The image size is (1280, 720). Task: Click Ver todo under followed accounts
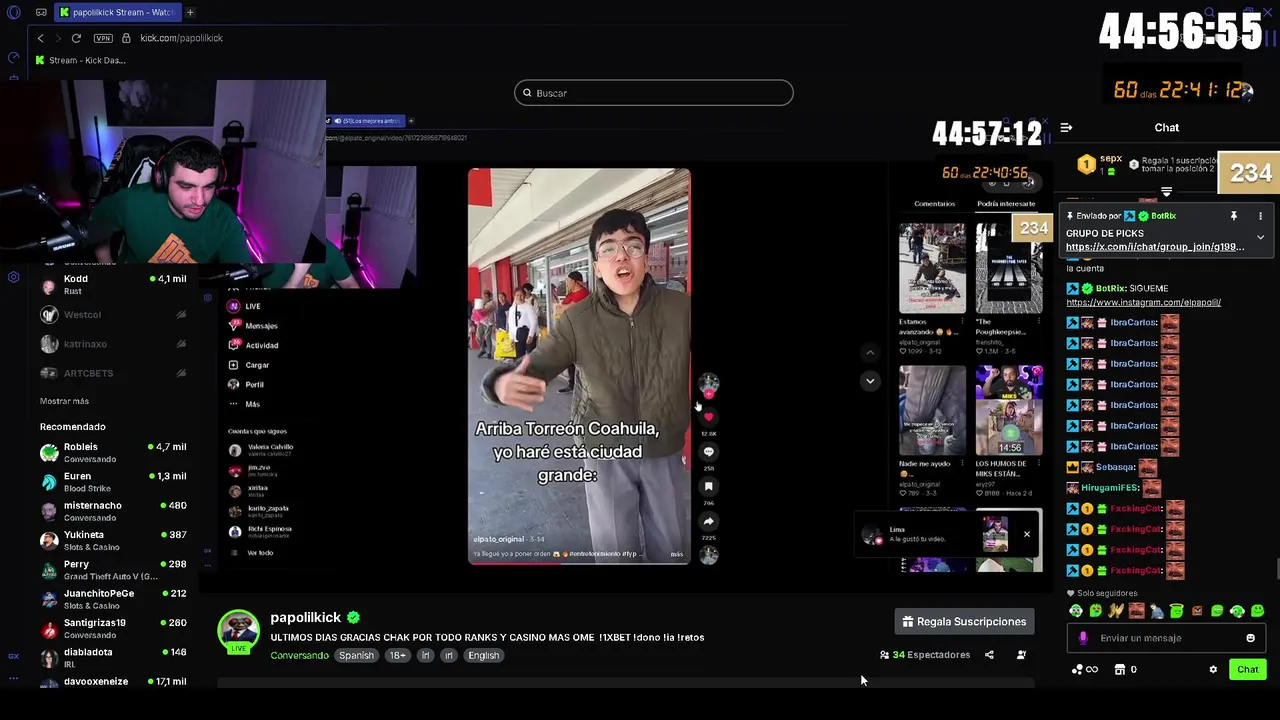point(260,553)
